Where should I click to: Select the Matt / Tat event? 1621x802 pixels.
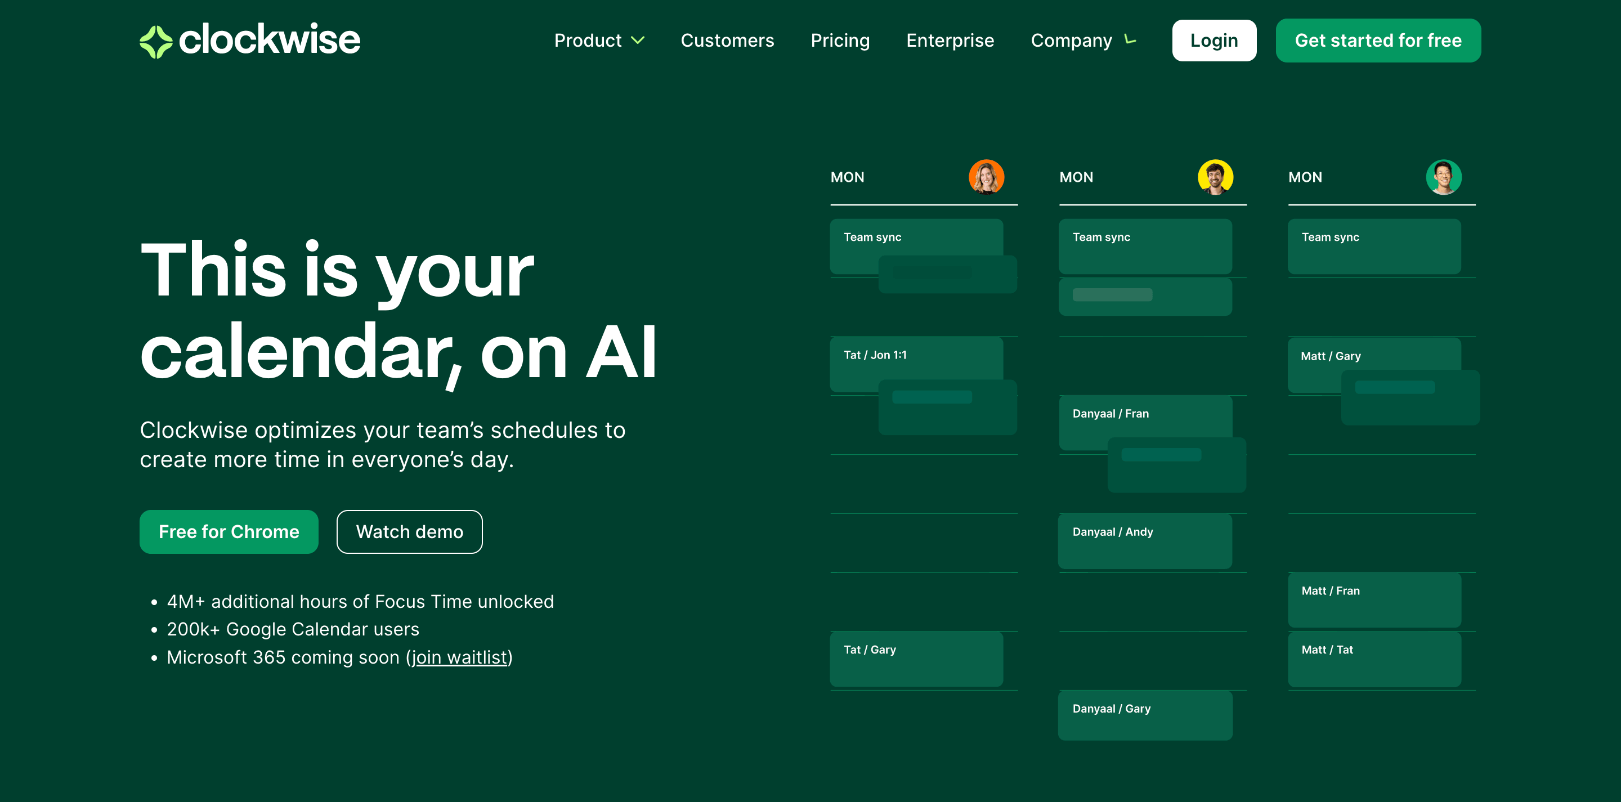(x=1374, y=659)
